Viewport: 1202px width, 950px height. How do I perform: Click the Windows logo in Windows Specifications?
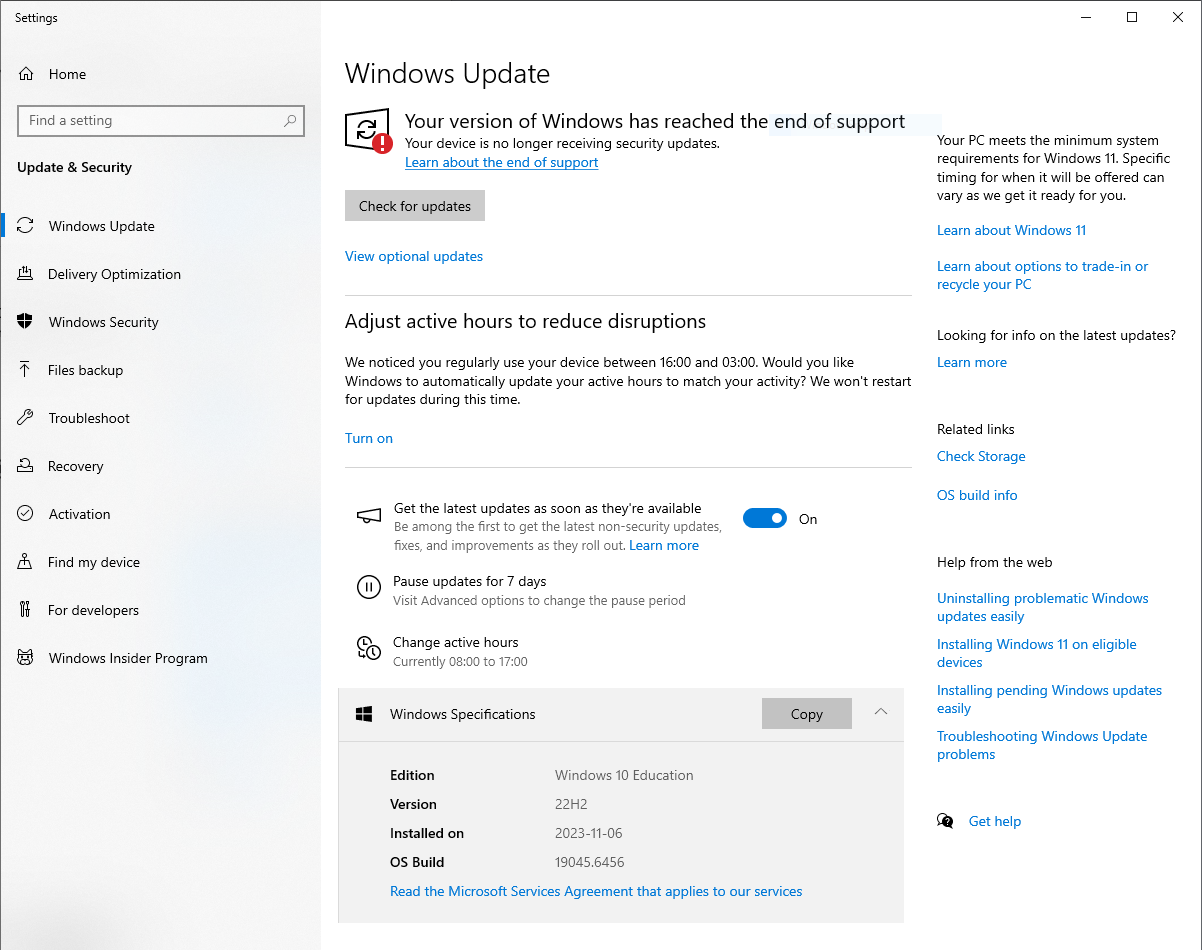coord(365,714)
